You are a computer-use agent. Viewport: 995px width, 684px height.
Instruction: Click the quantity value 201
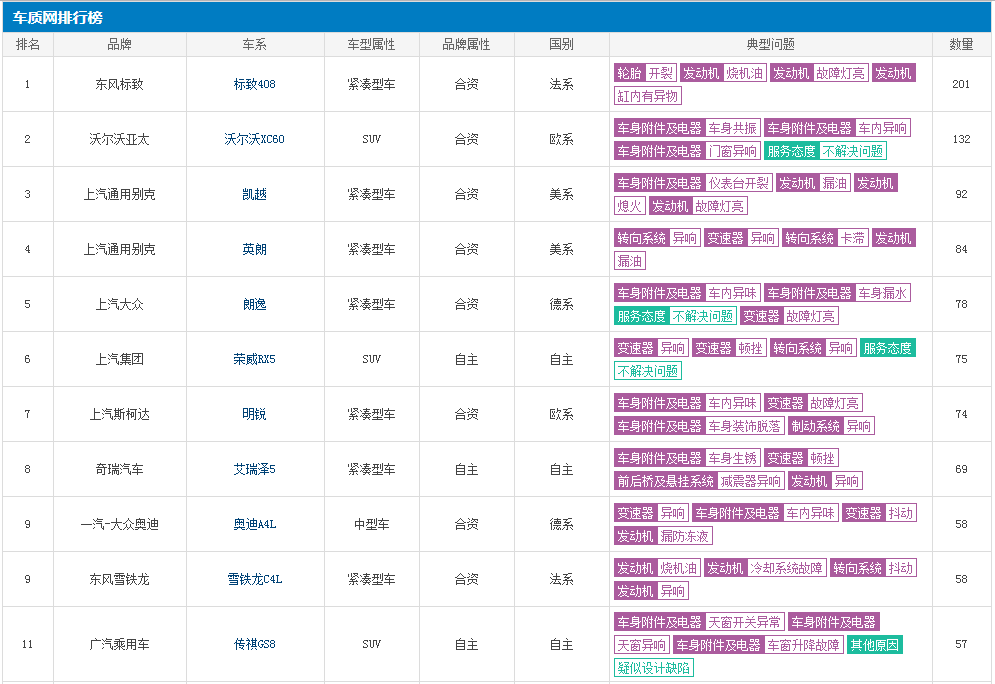(961, 84)
